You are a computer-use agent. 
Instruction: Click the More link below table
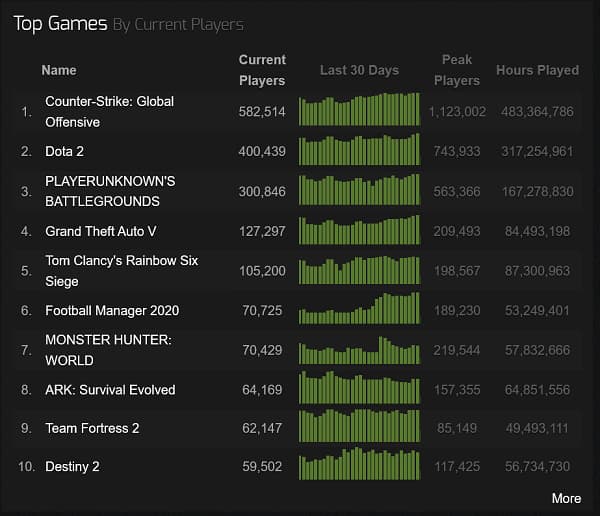coord(565,498)
